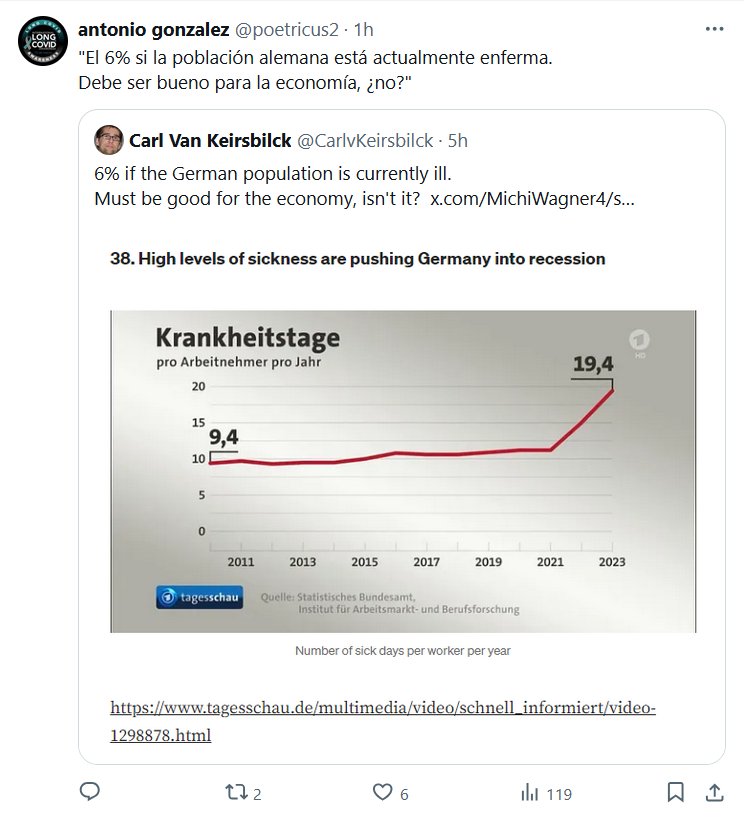
Task: Click the quoted tweet's 5h timestamp
Action: coord(457,141)
